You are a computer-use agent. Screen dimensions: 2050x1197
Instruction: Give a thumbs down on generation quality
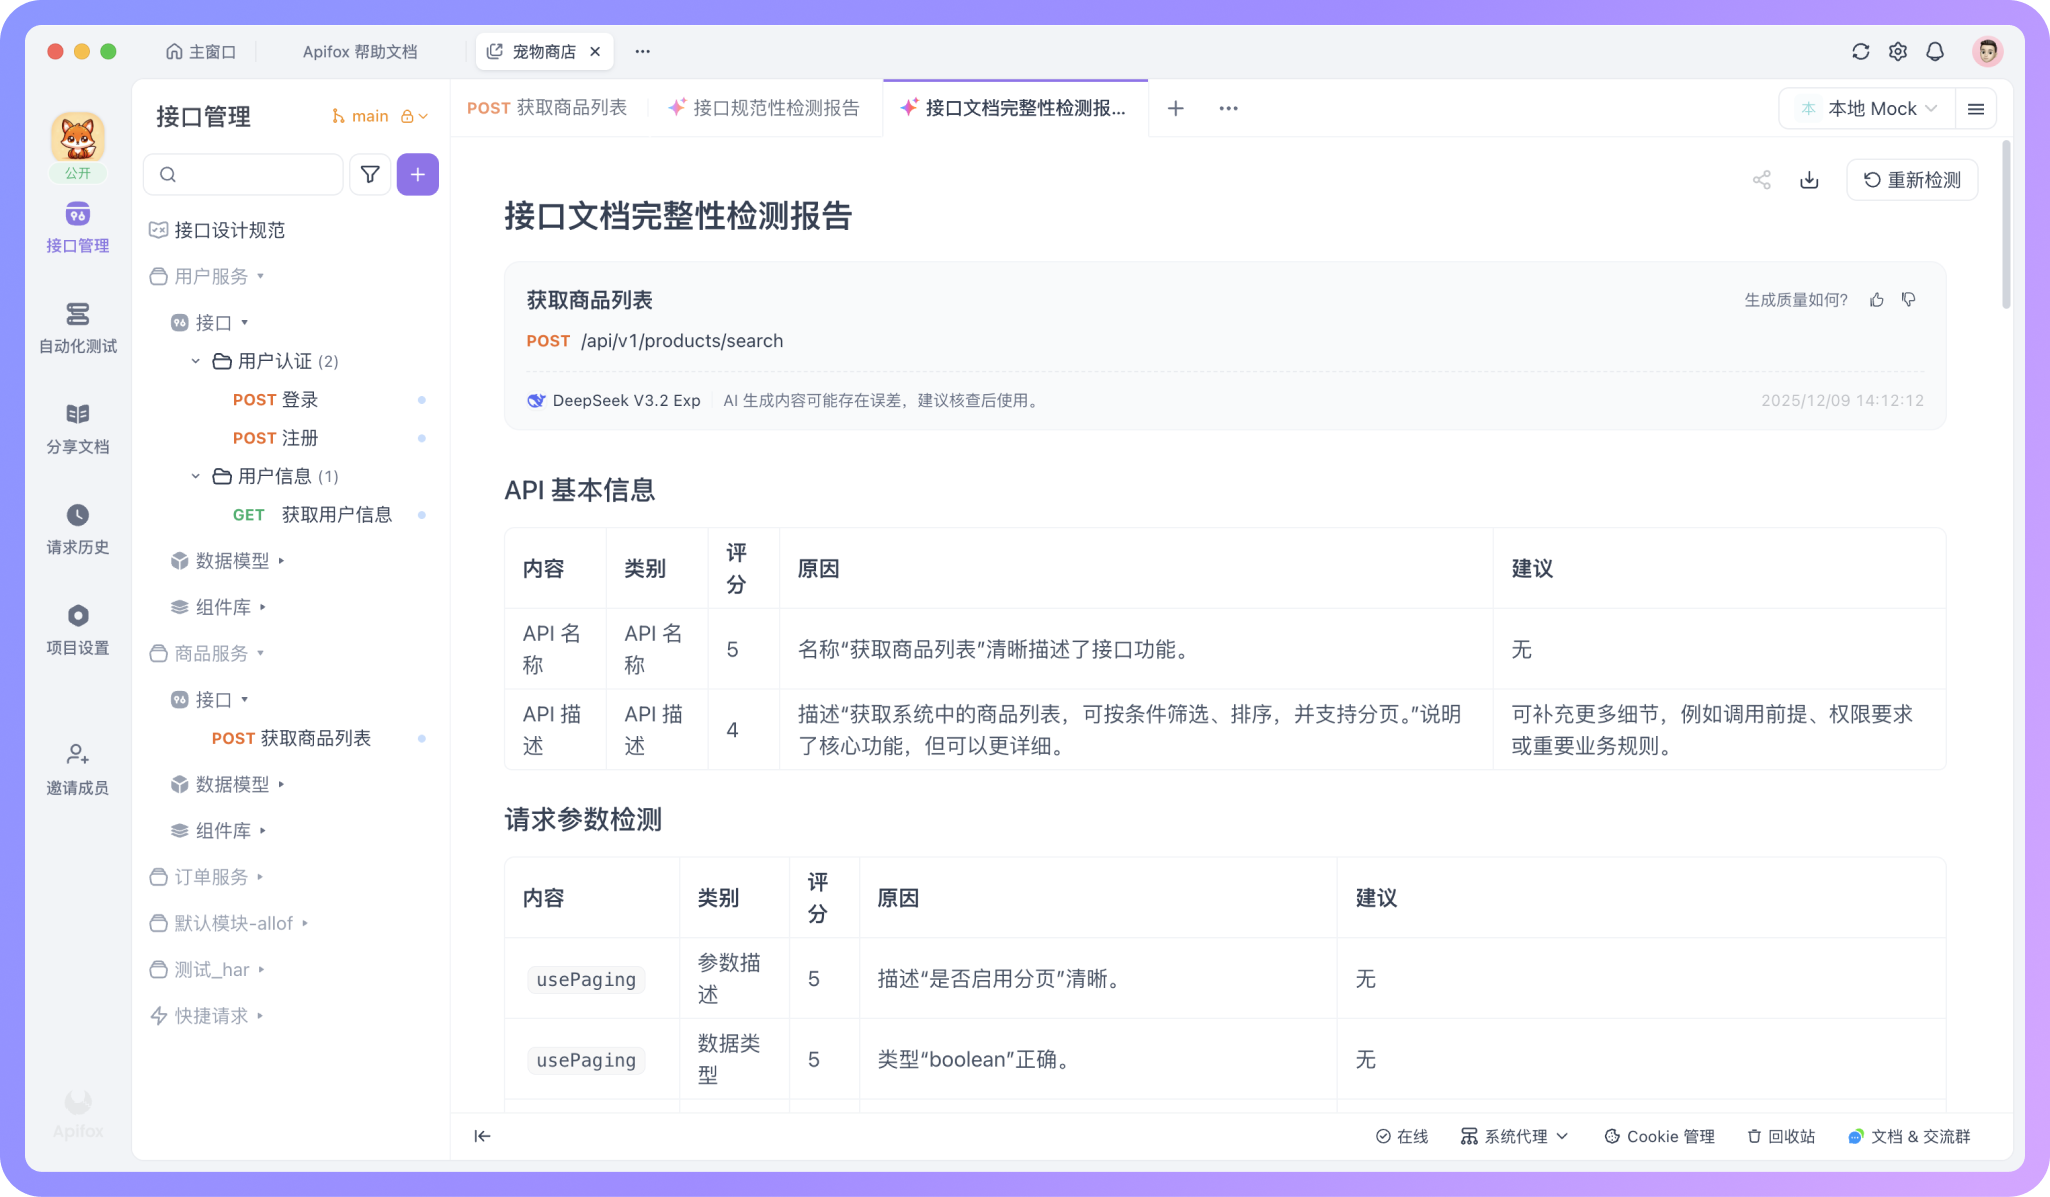[1908, 299]
